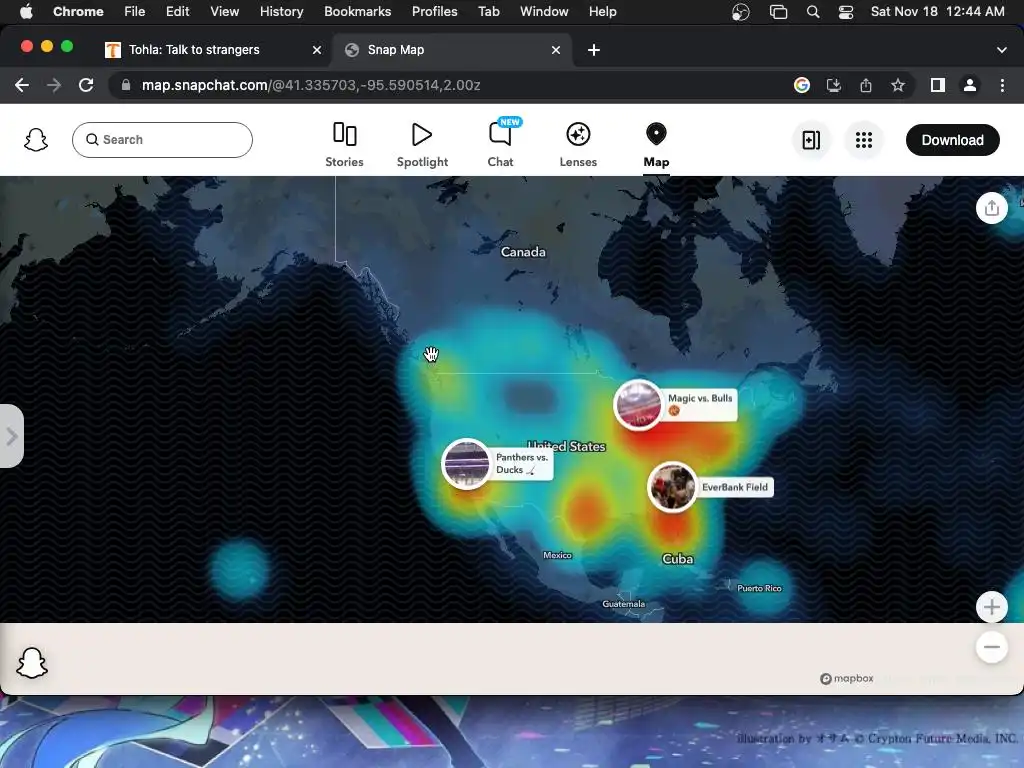Click the Cuba map label

(677, 559)
